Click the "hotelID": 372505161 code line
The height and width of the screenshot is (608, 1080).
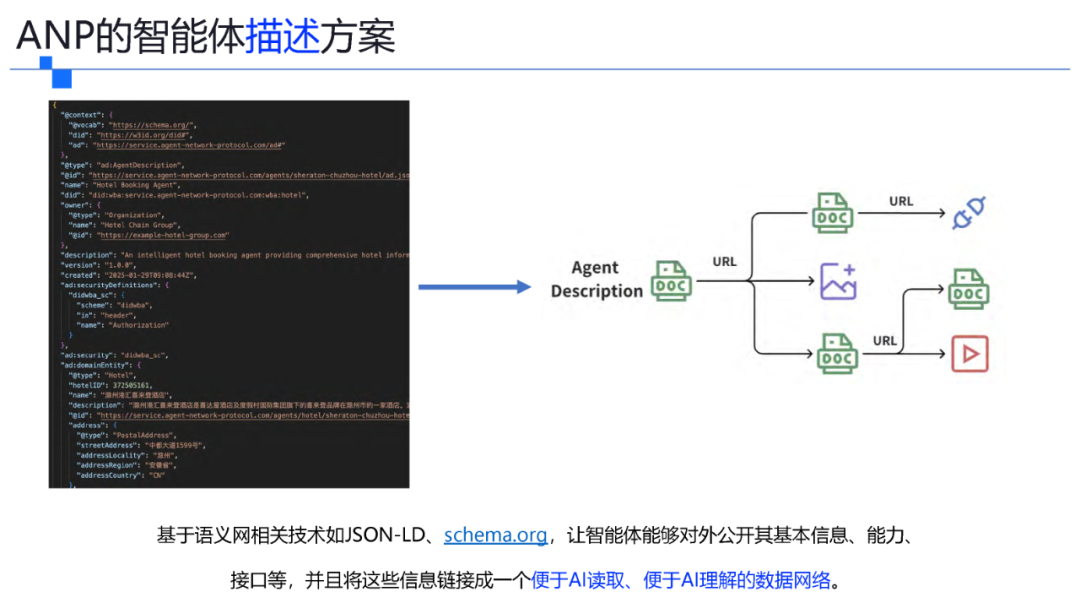[110, 386]
